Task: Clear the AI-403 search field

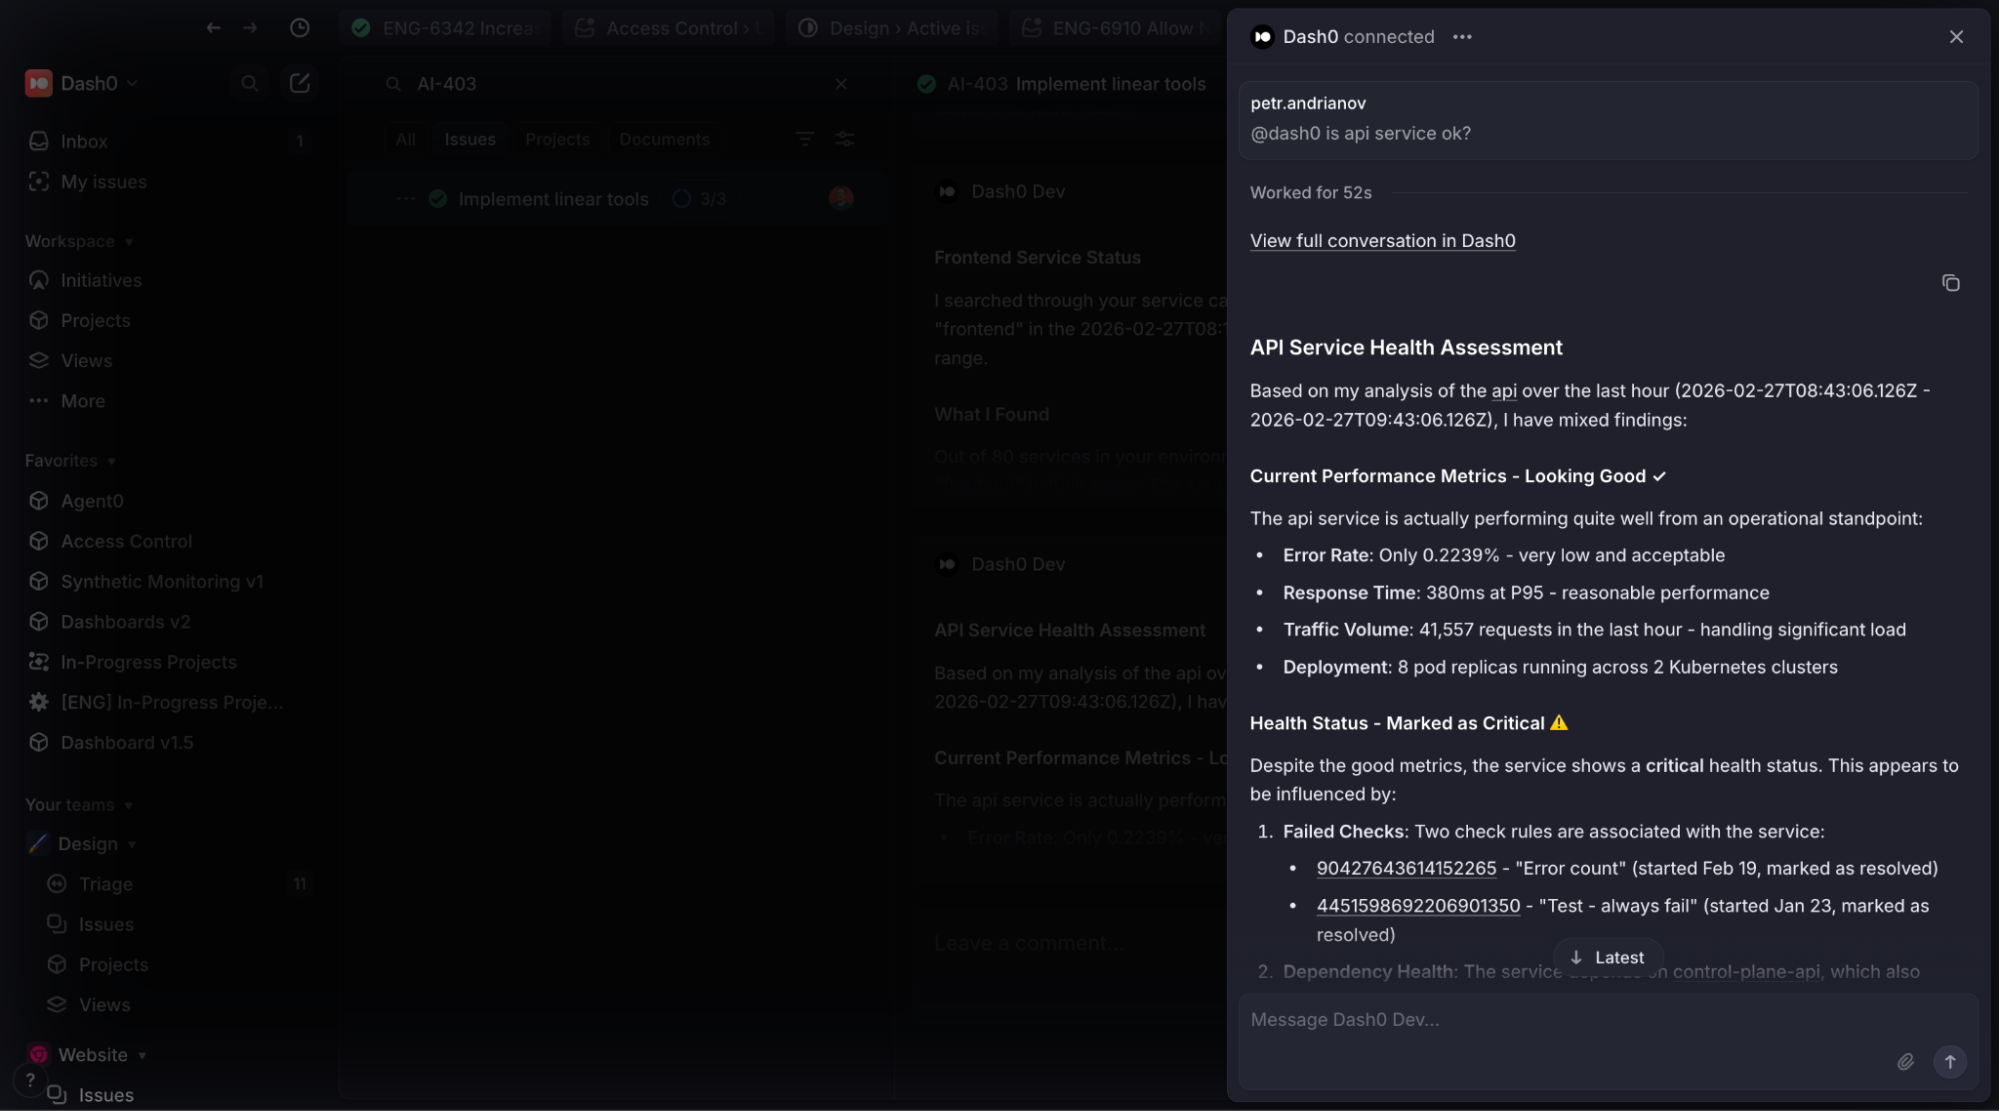Action: click(x=841, y=84)
